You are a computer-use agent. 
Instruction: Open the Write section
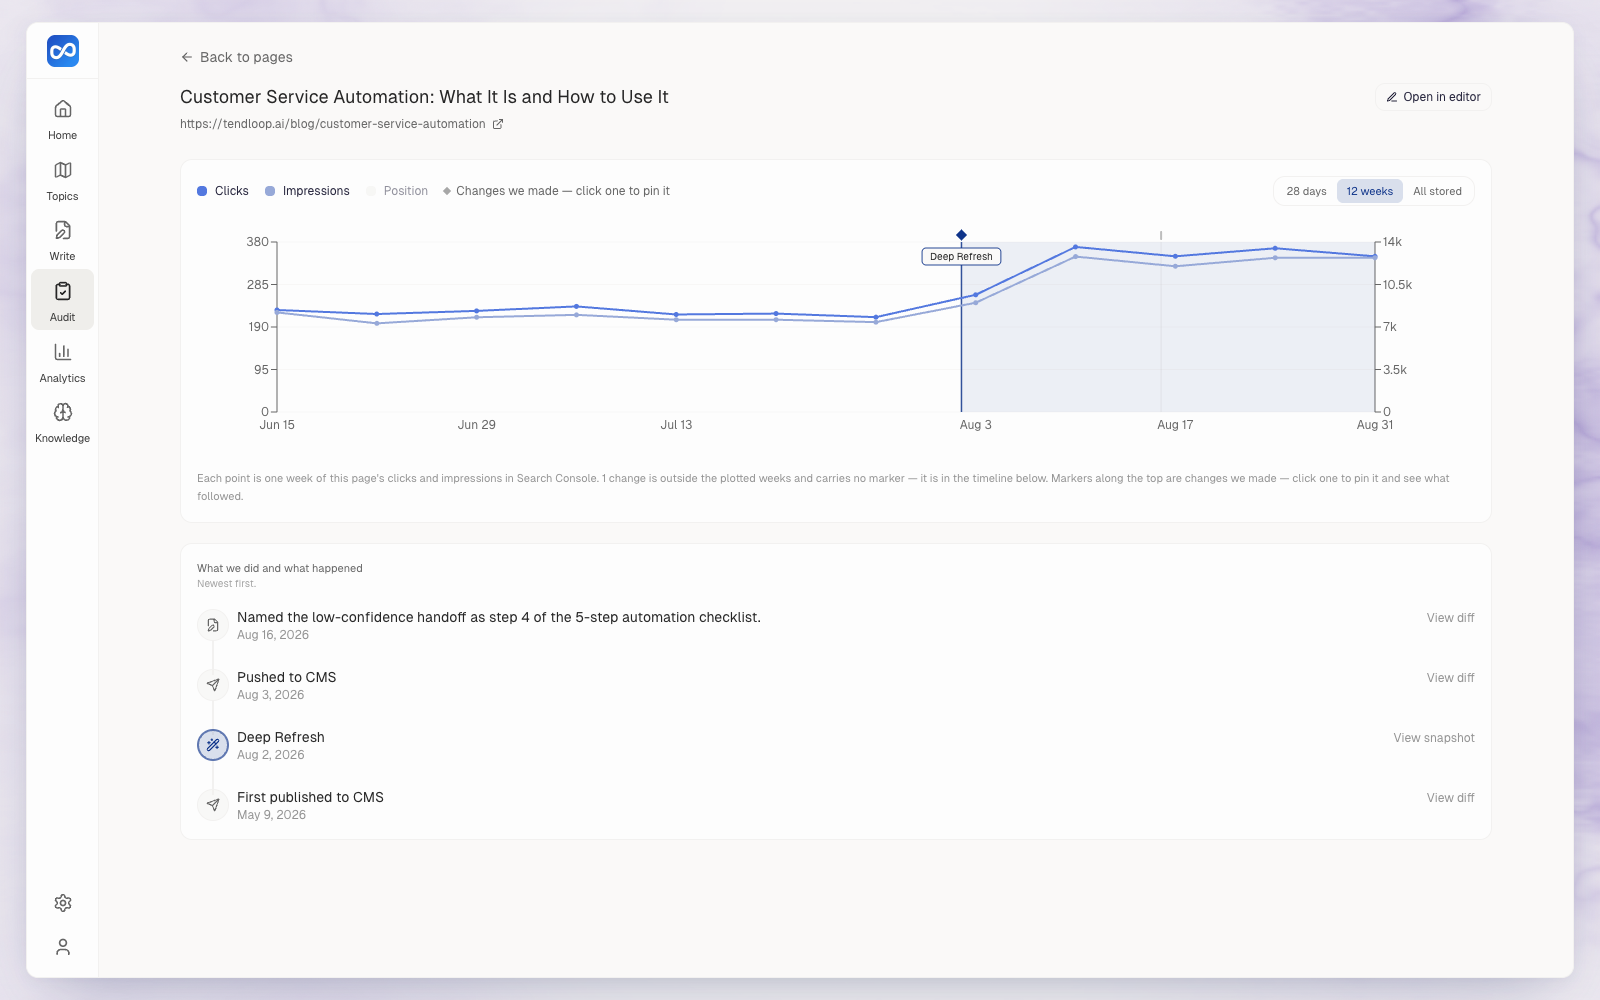tap(62, 240)
